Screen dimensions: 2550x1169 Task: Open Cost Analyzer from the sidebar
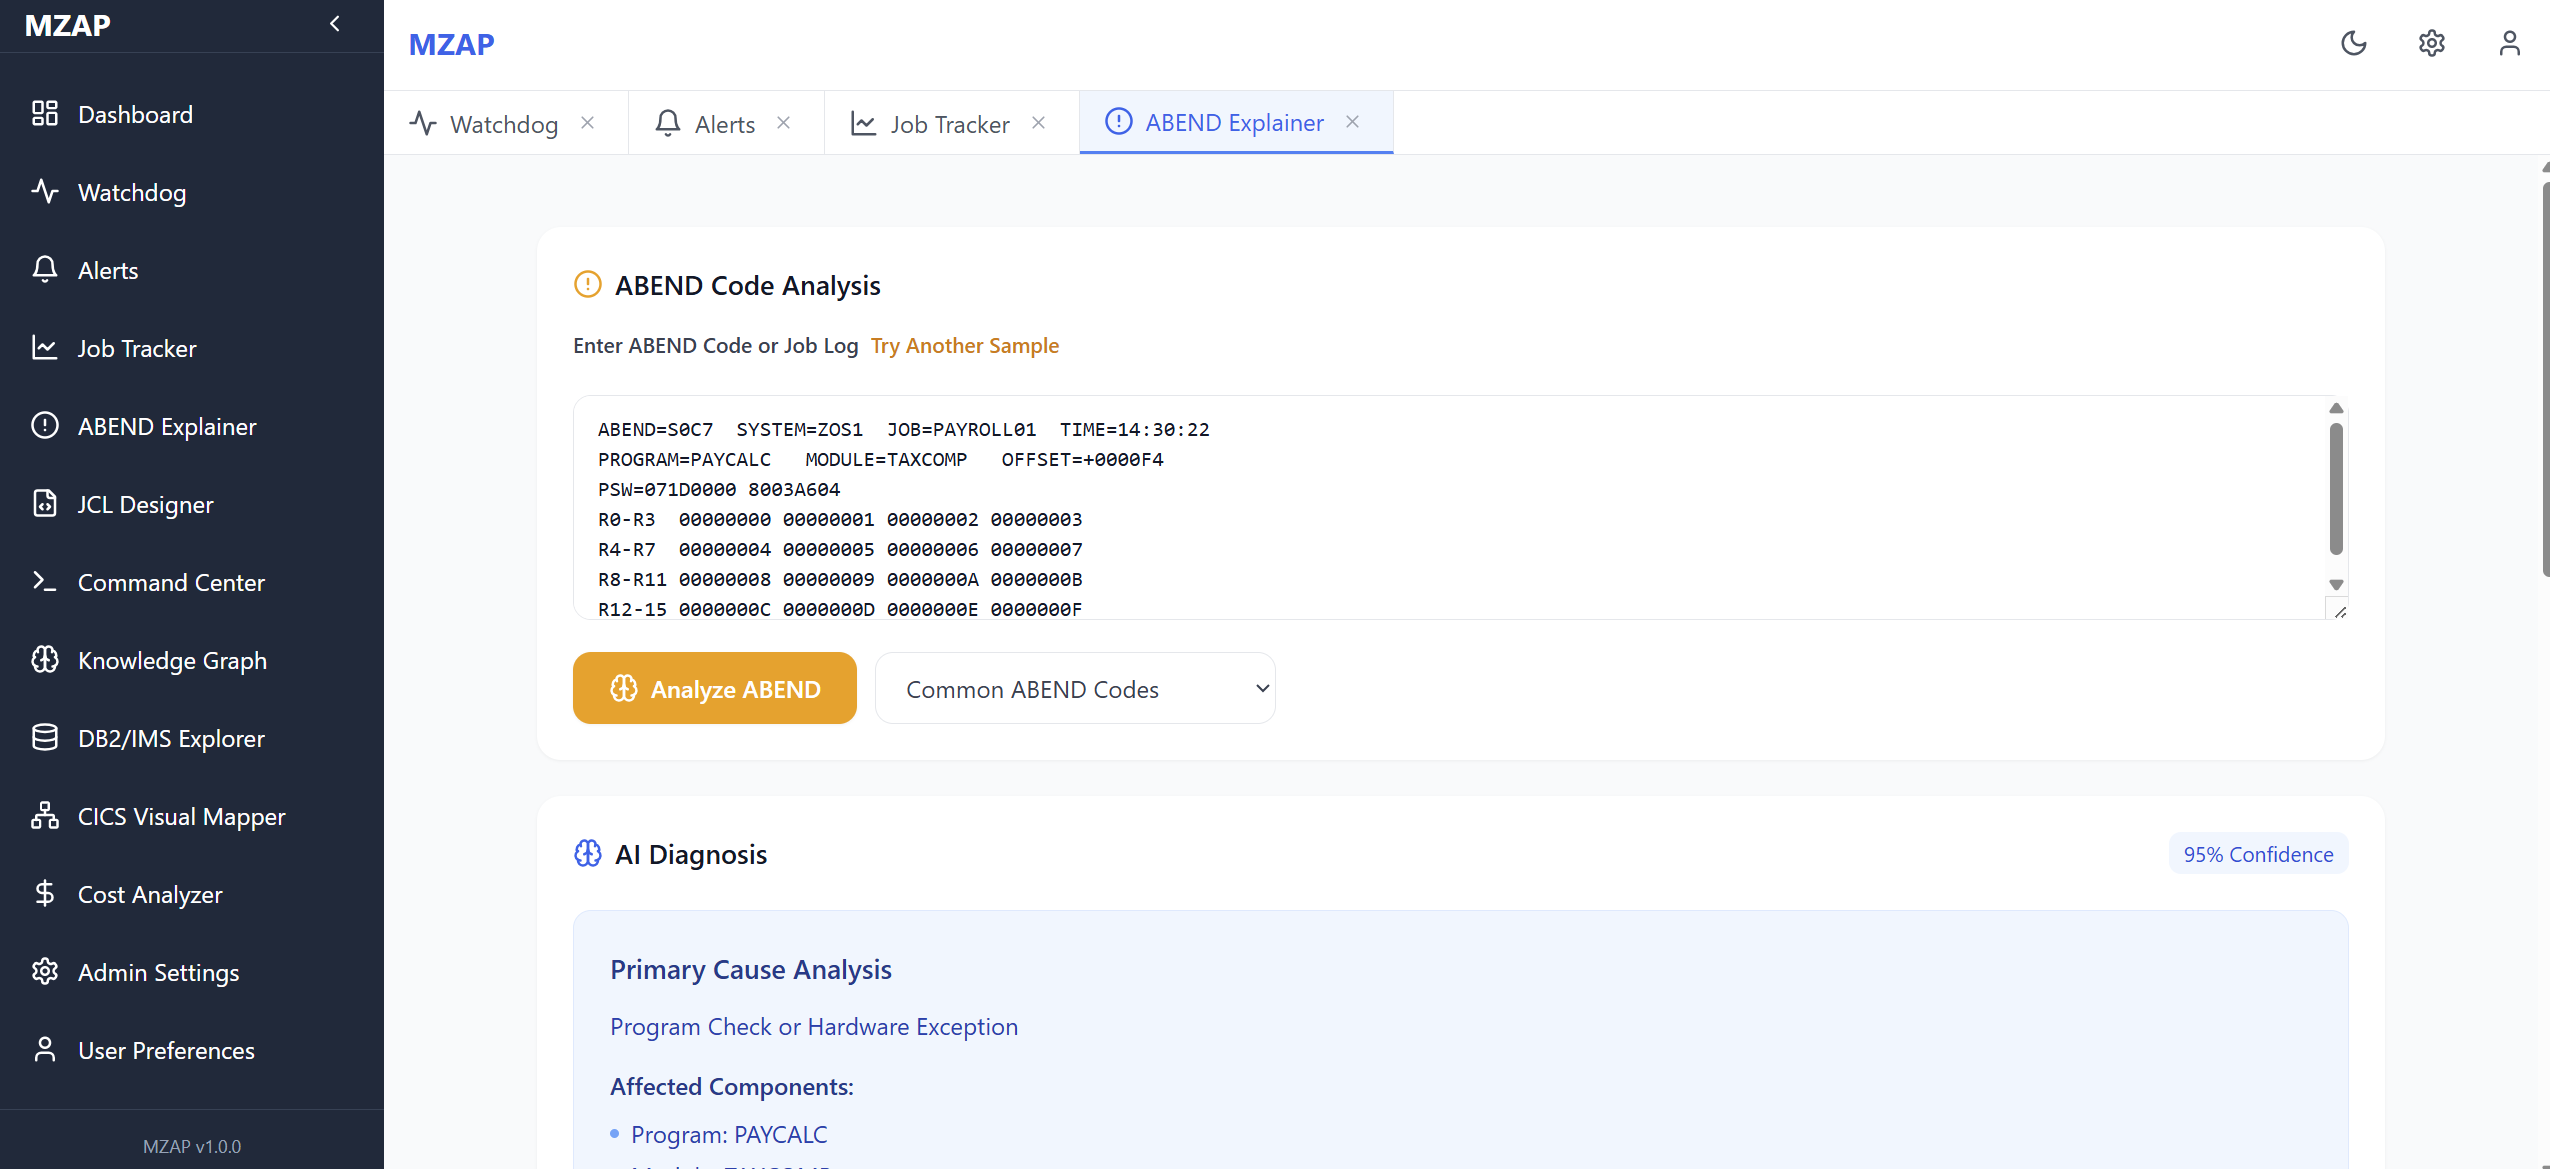click(x=150, y=895)
